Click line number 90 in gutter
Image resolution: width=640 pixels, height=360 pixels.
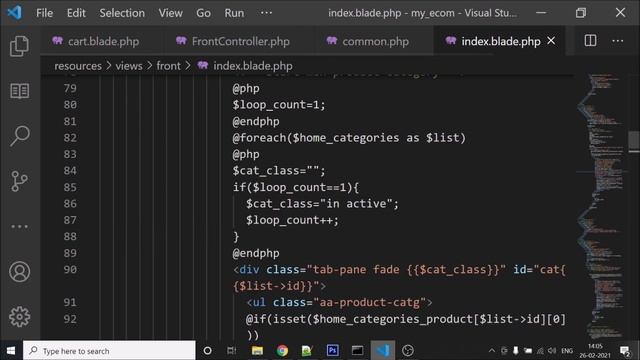point(70,270)
